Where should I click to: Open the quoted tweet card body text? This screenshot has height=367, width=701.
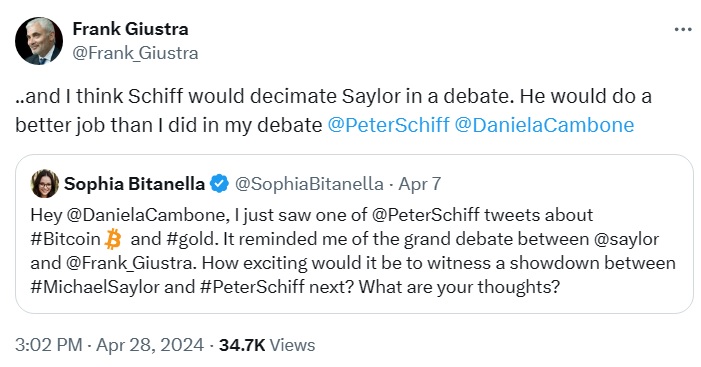pyautogui.click(x=353, y=251)
